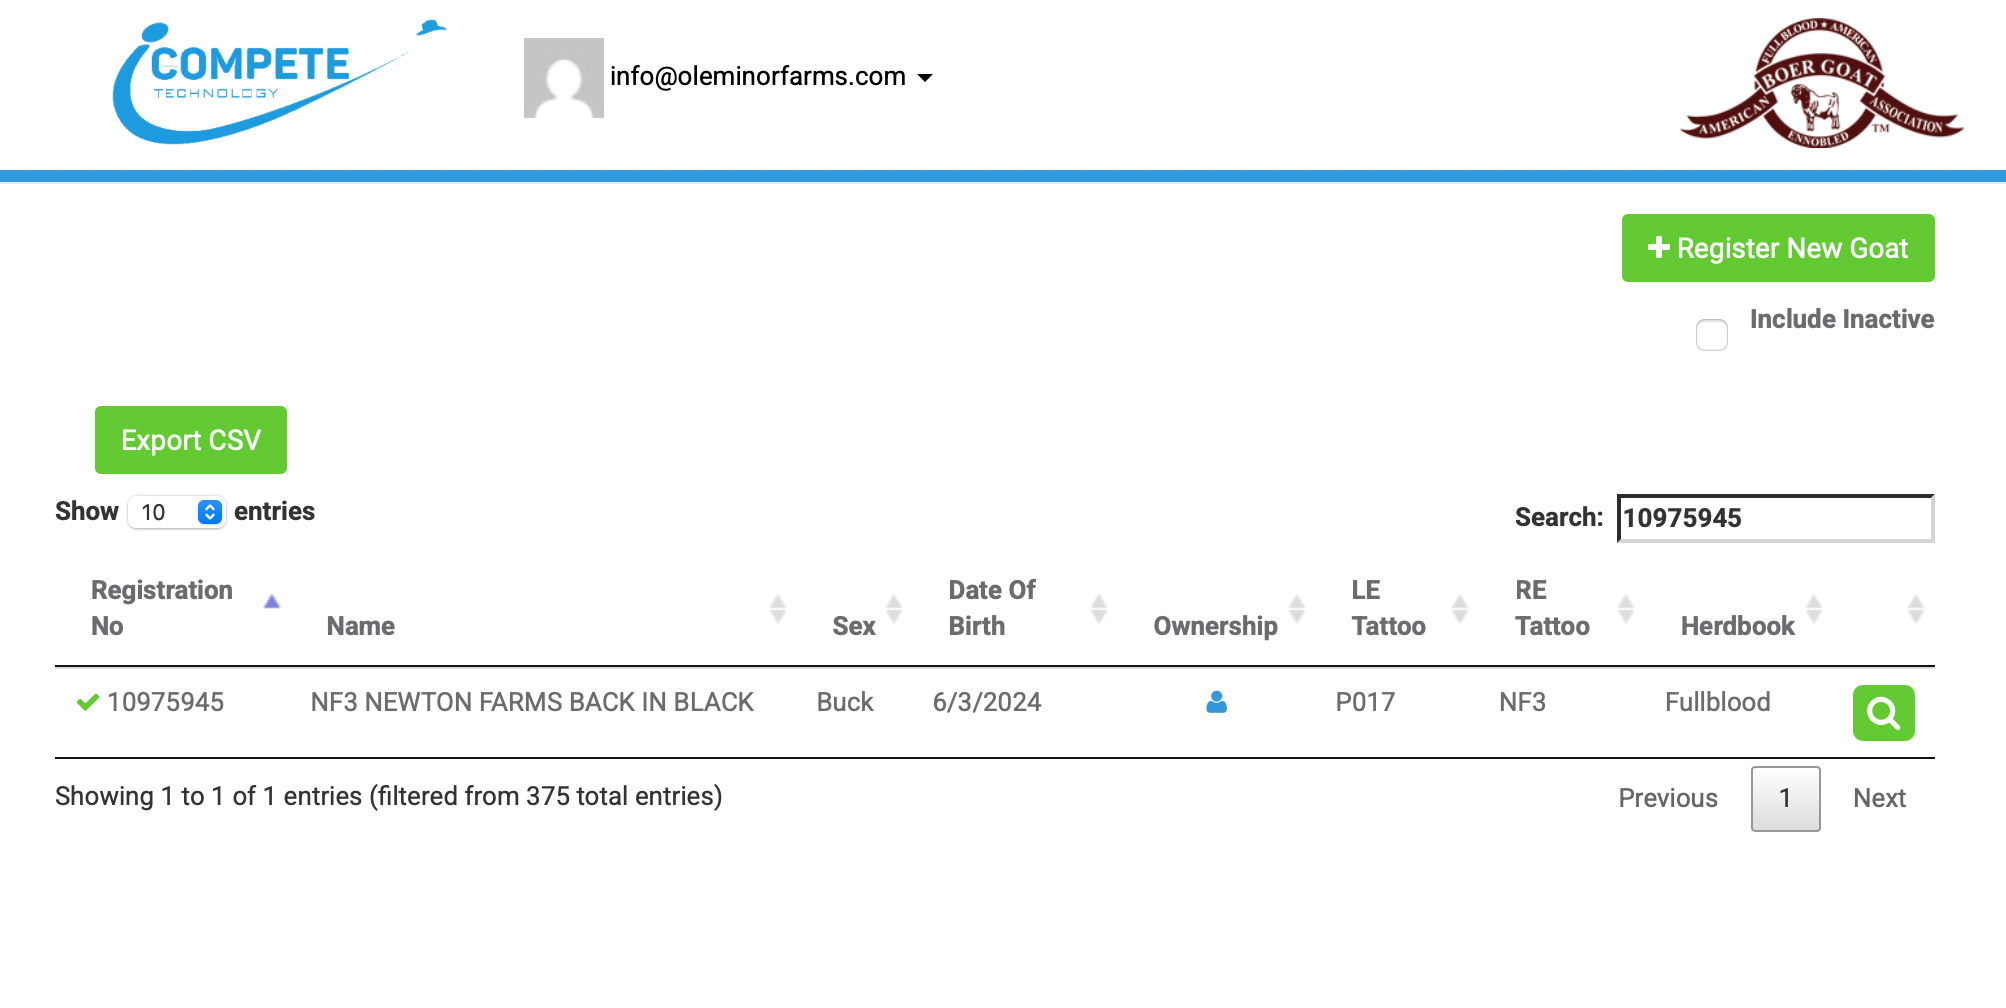Viewport: 2006px width, 1008px height.
Task: Click the blue ownership person icon
Action: 1216,703
